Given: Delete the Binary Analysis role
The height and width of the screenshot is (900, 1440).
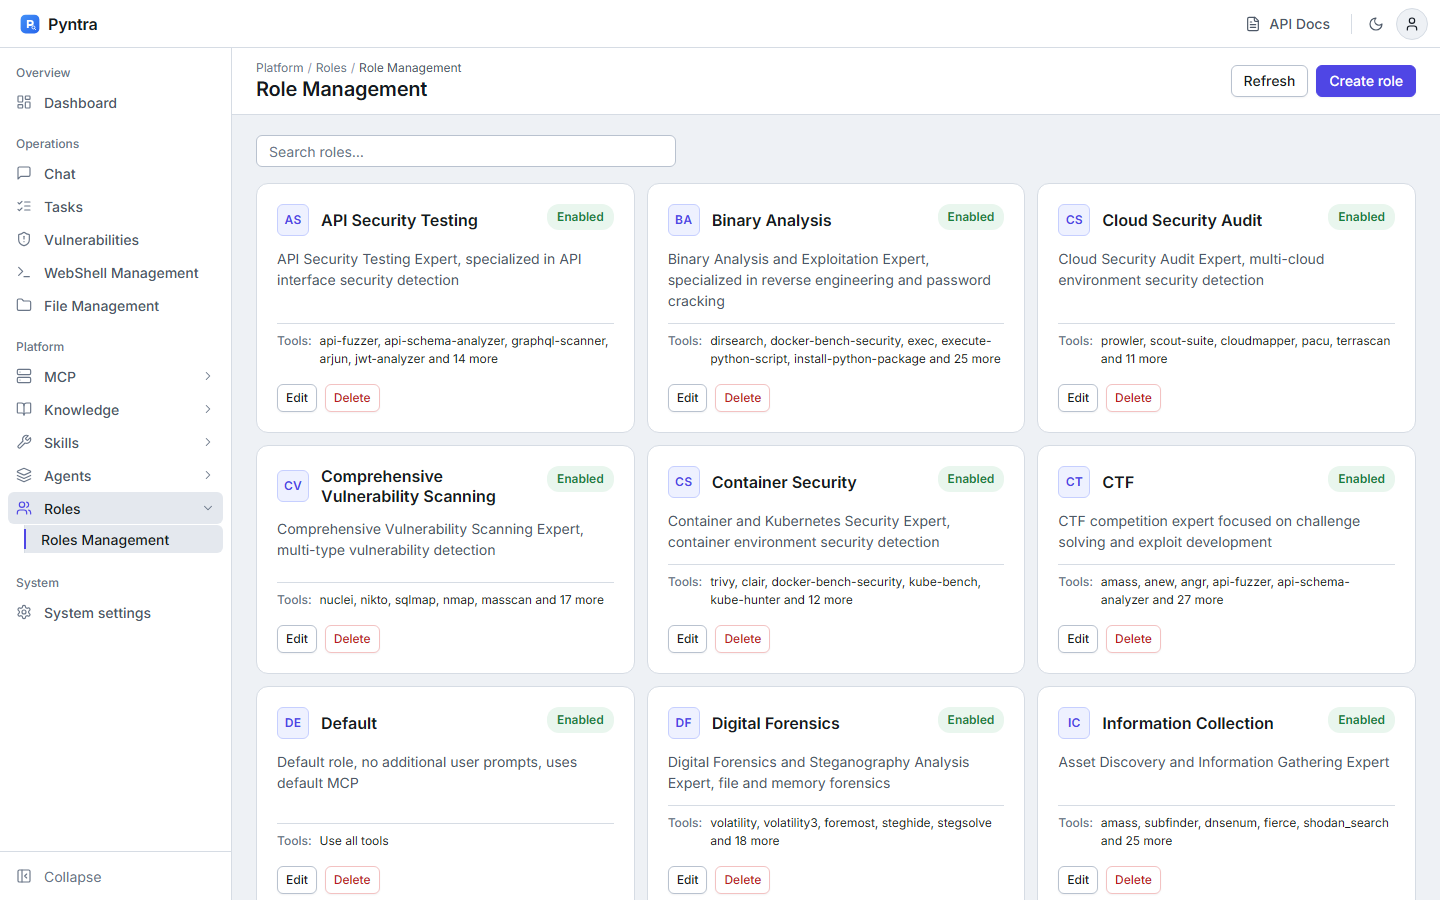Looking at the screenshot, I should [743, 398].
